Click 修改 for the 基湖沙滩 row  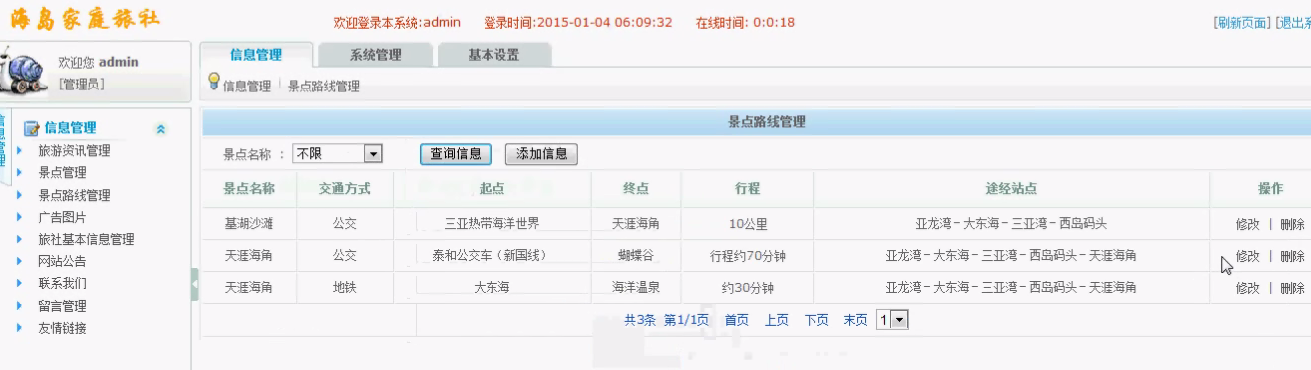pyautogui.click(x=1247, y=224)
